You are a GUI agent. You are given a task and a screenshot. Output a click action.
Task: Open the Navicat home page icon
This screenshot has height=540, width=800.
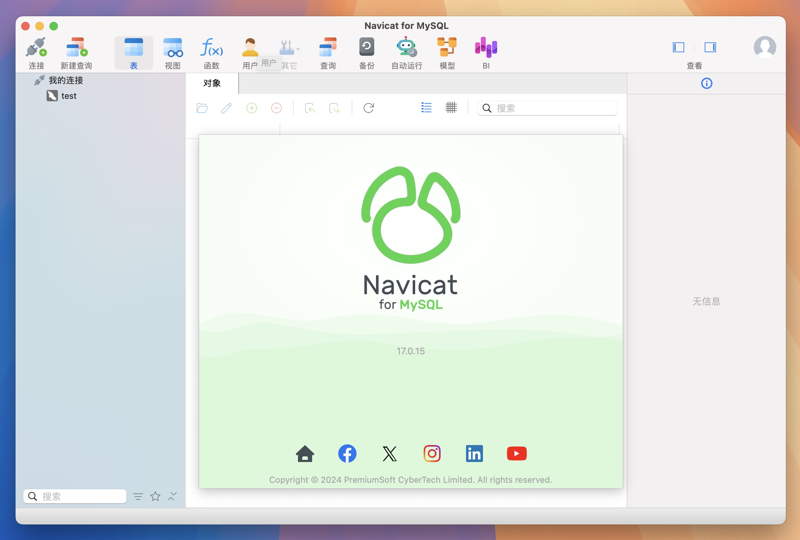click(x=305, y=453)
